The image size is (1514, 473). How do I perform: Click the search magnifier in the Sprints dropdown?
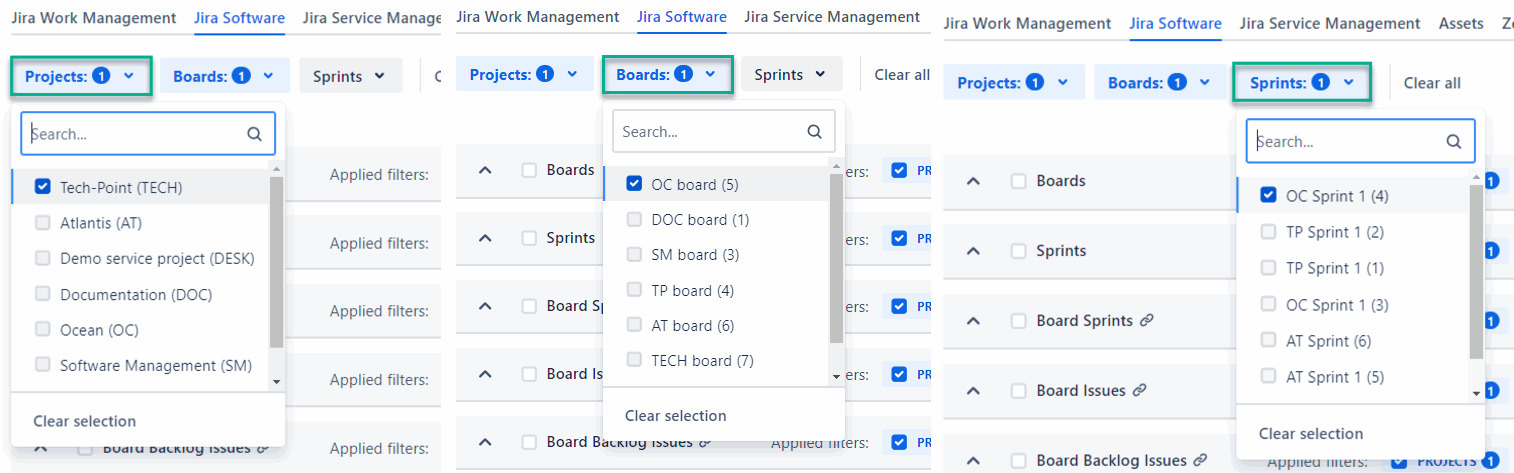[1454, 142]
